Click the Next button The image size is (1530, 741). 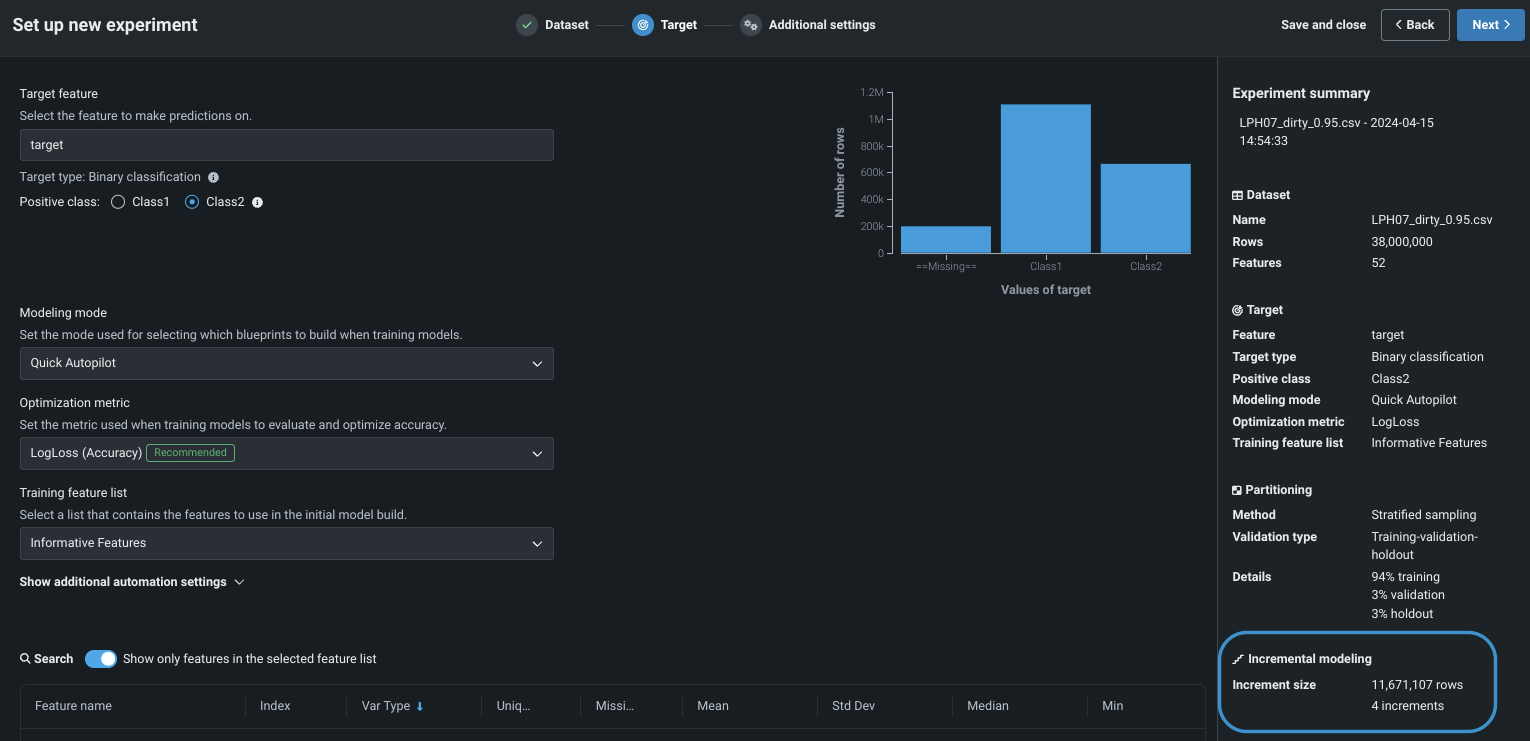point(1490,25)
